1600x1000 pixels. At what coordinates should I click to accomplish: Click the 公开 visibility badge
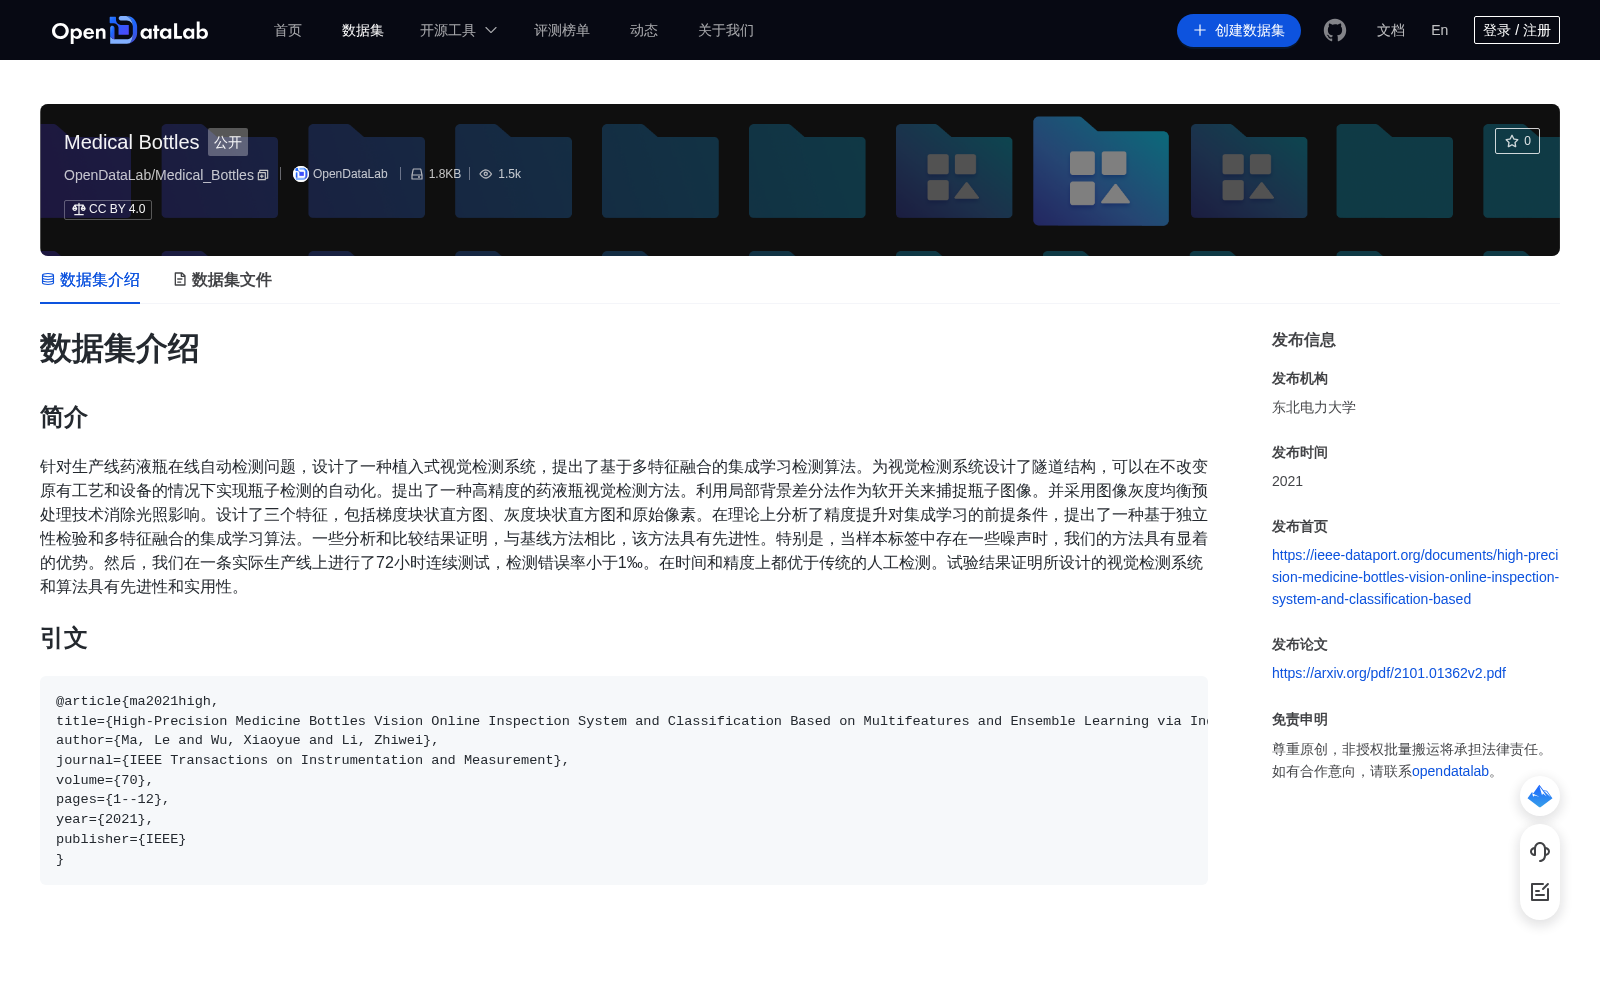click(x=228, y=142)
